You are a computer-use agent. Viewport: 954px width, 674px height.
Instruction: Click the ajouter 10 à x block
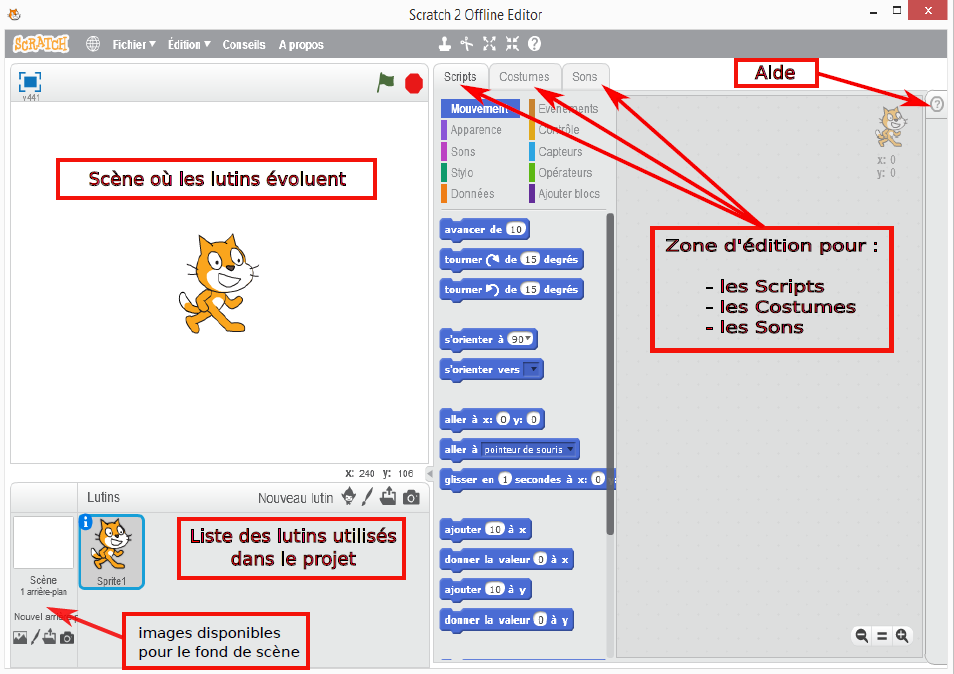[486, 529]
